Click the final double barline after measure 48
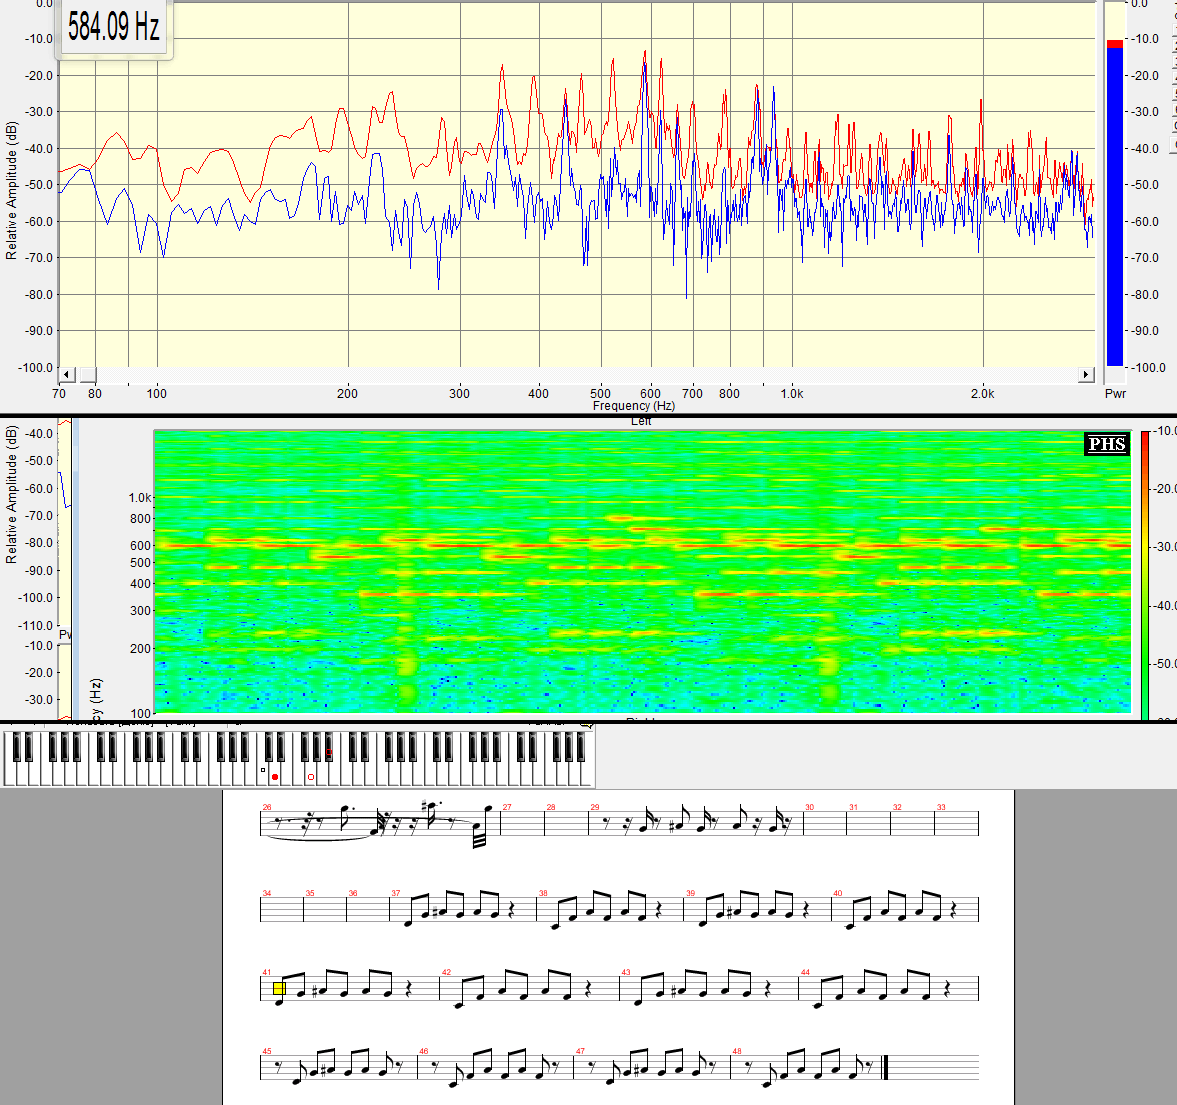1177x1105 pixels. pos(885,1068)
